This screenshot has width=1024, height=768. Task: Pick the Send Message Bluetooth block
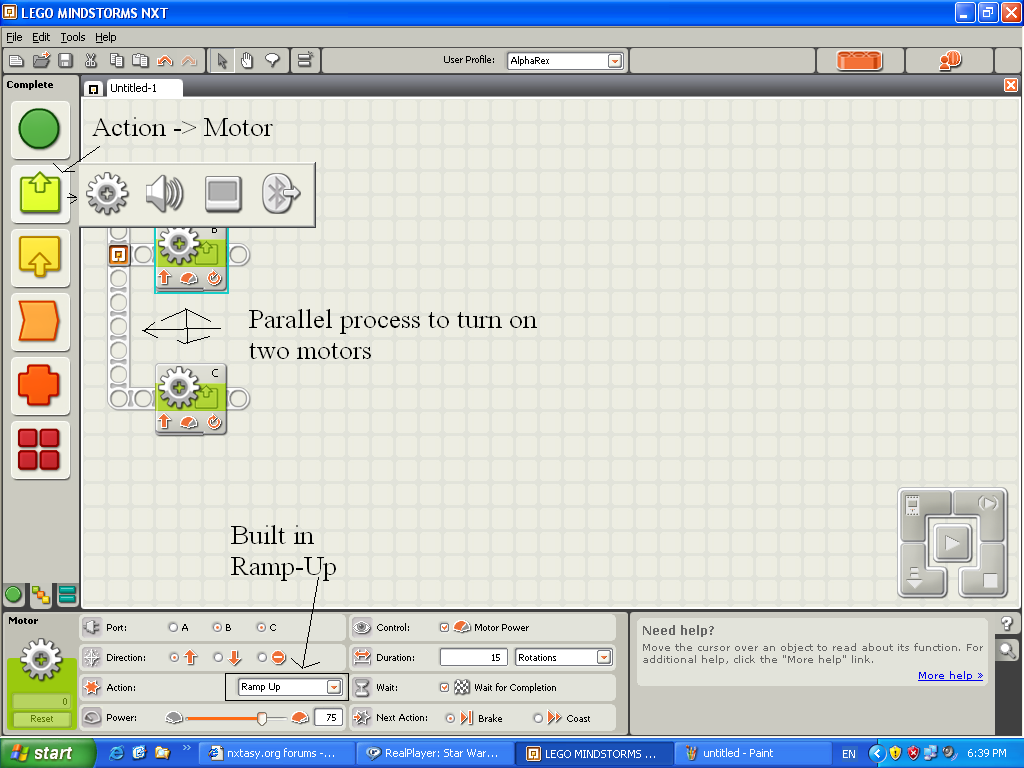click(281, 193)
